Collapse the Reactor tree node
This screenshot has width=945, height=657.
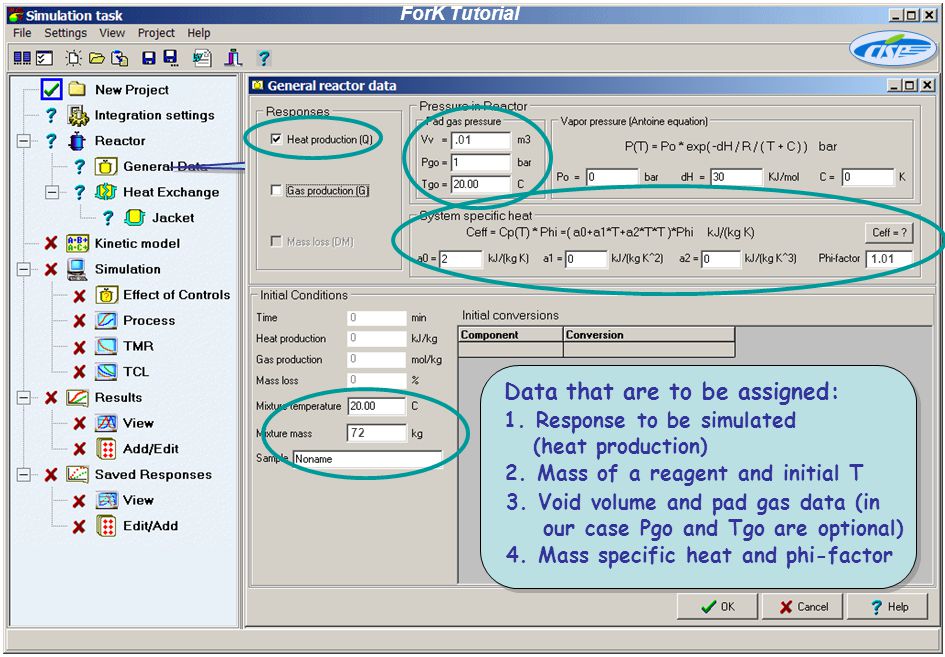coord(23,141)
